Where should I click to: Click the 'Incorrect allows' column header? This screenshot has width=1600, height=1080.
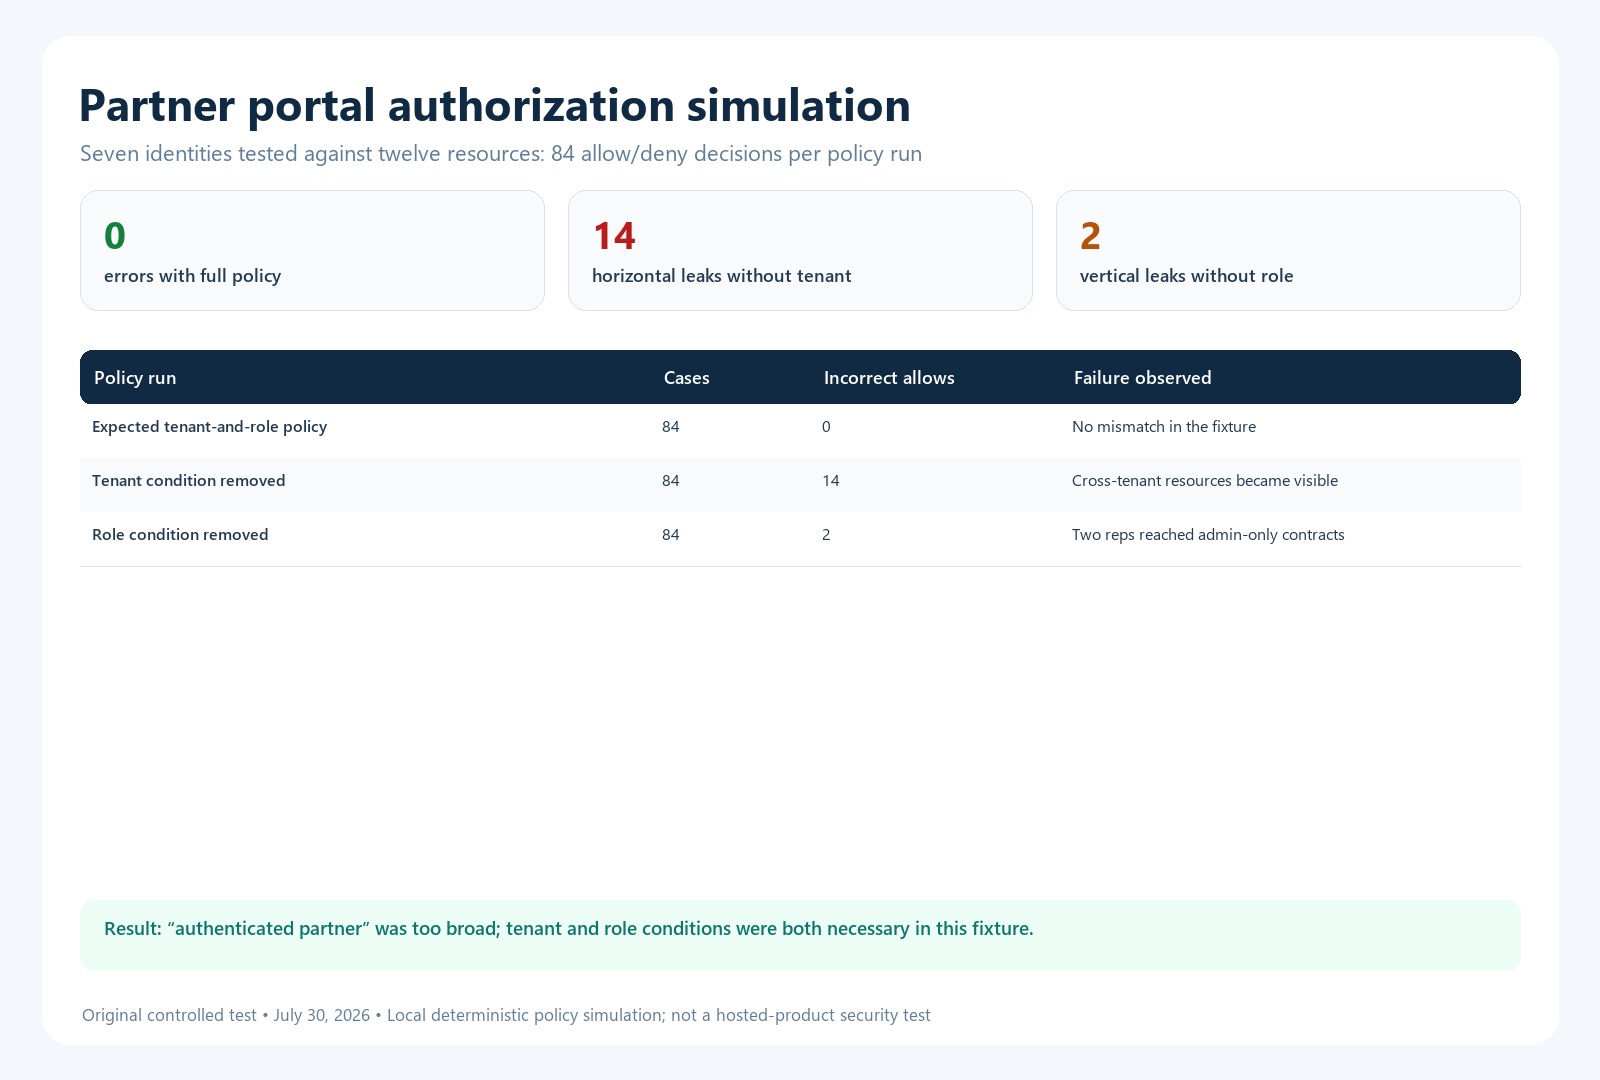(889, 378)
